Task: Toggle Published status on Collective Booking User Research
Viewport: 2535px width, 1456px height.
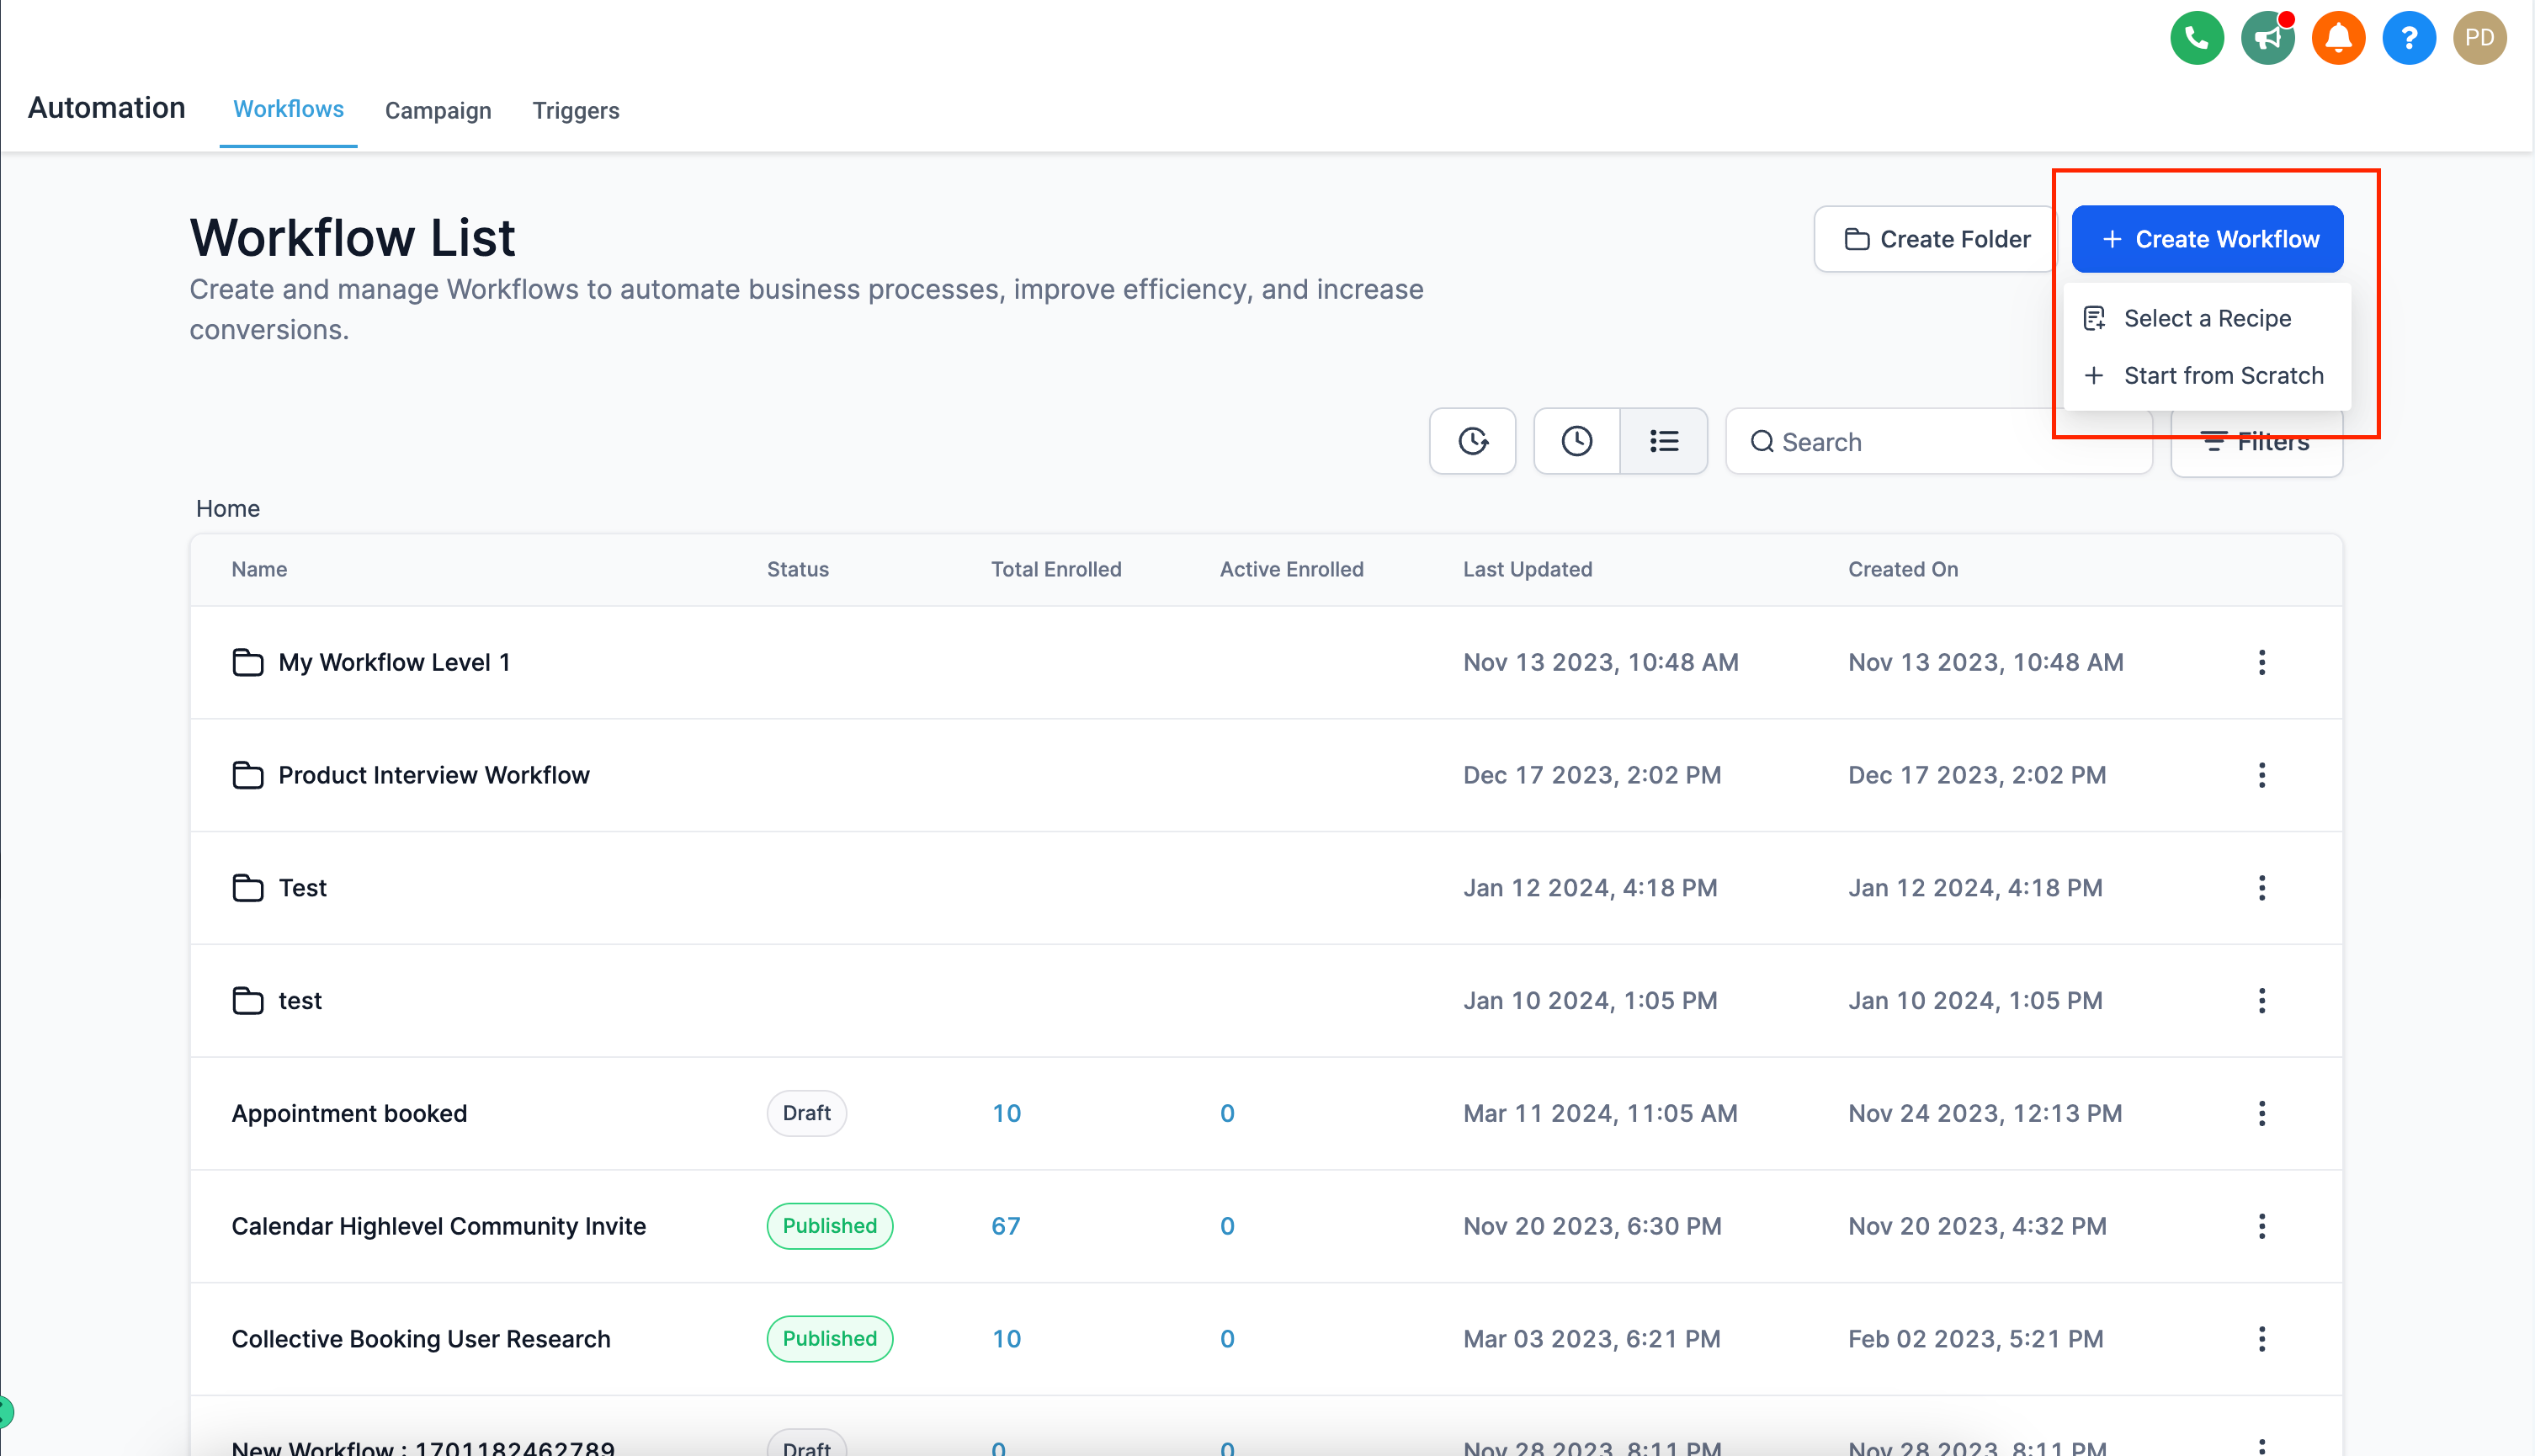Action: point(829,1337)
